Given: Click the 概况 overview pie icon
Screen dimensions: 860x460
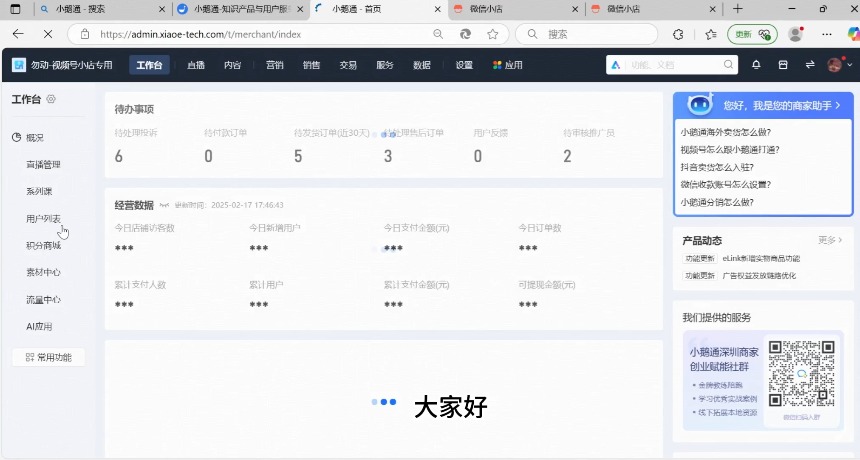Looking at the screenshot, I should coord(16,137).
